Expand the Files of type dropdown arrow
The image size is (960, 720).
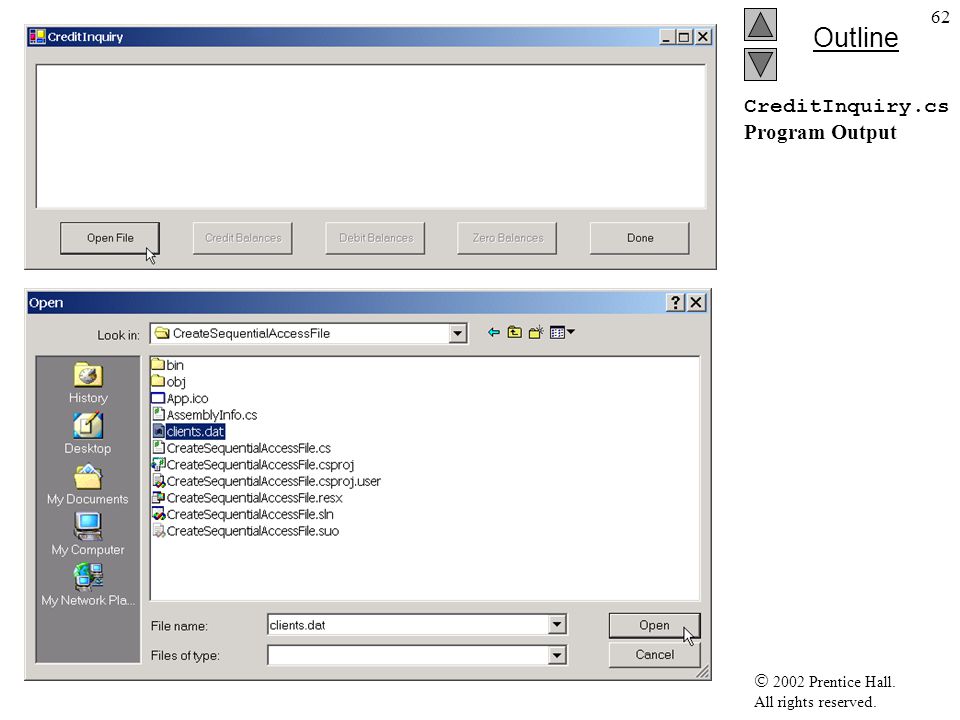click(556, 655)
